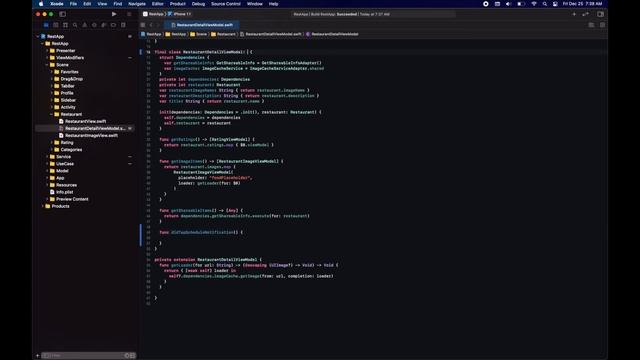Add an editor on the right

click(602, 25)
